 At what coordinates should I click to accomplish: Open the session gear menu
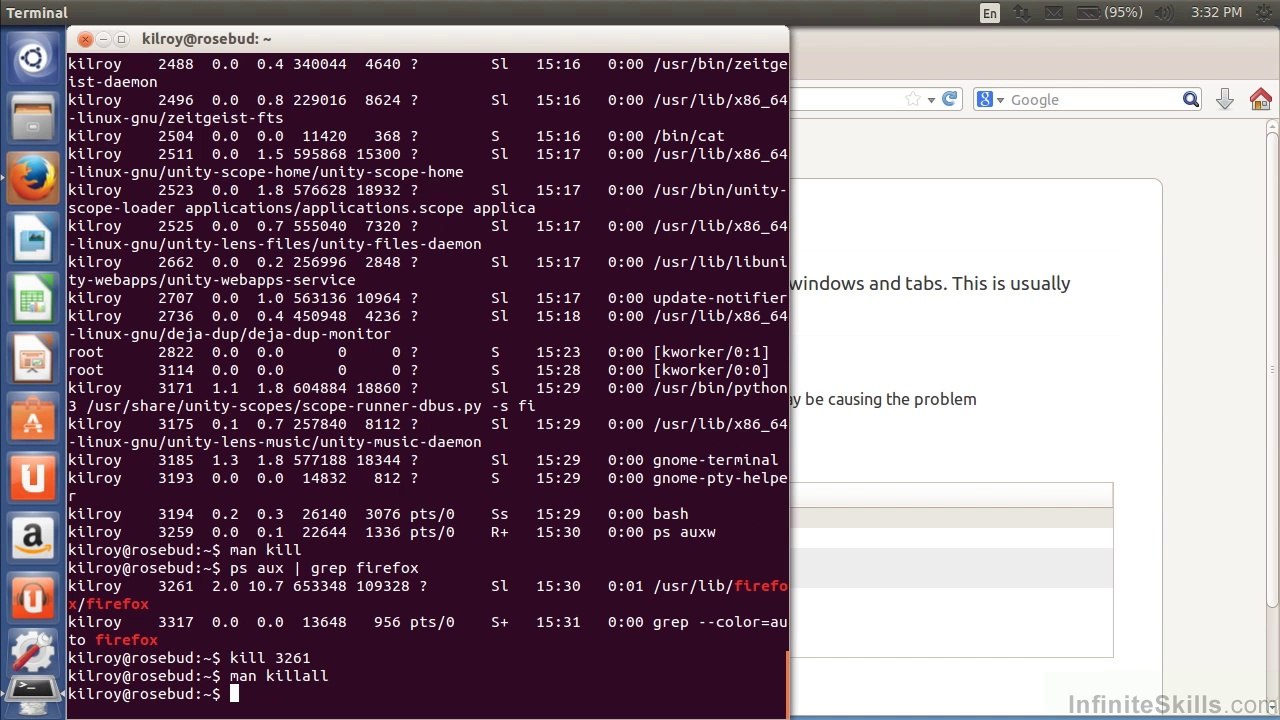[1263, 13]
